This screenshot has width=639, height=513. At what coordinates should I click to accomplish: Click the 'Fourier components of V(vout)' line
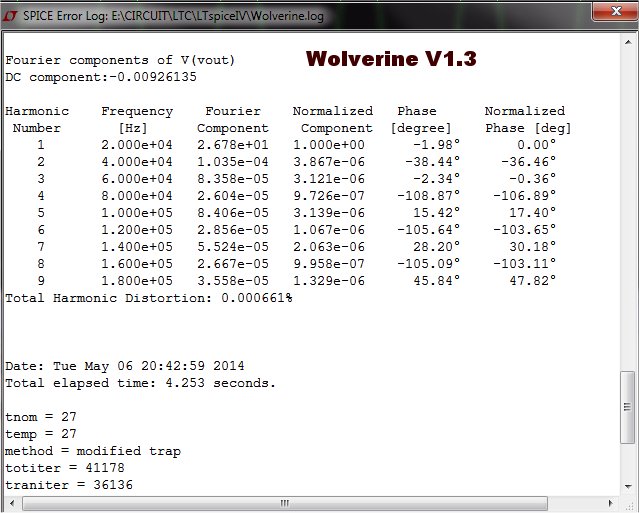(120, 60)
